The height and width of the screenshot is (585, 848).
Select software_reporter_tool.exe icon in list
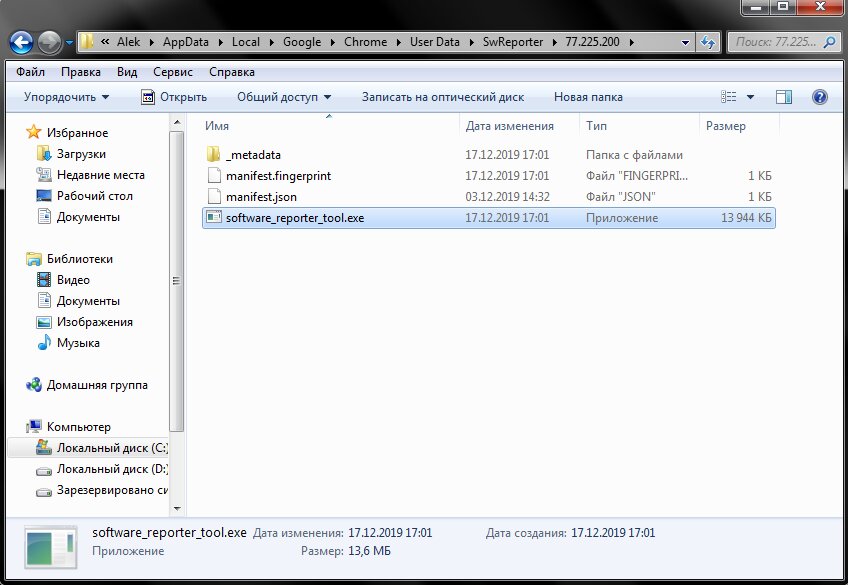[214, 217]
